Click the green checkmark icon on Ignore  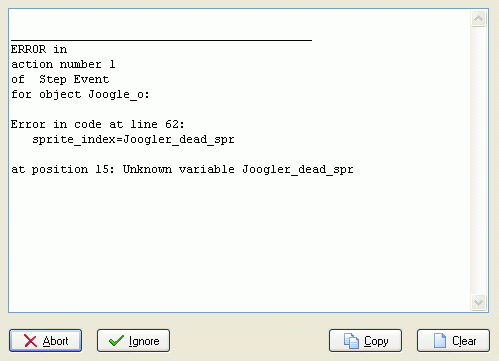116,341
